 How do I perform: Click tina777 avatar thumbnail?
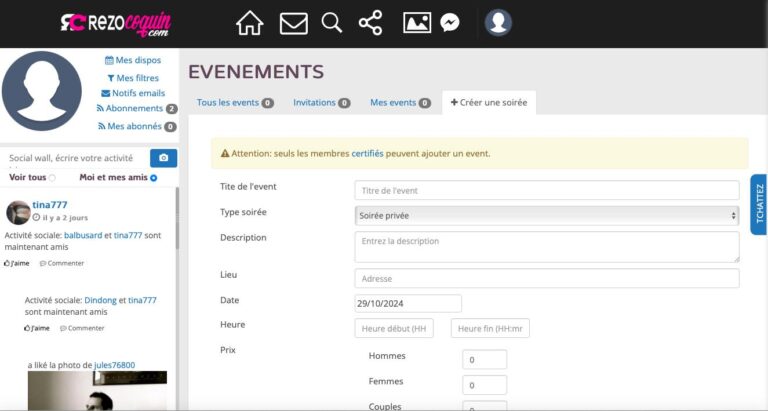tap(18, 213)
